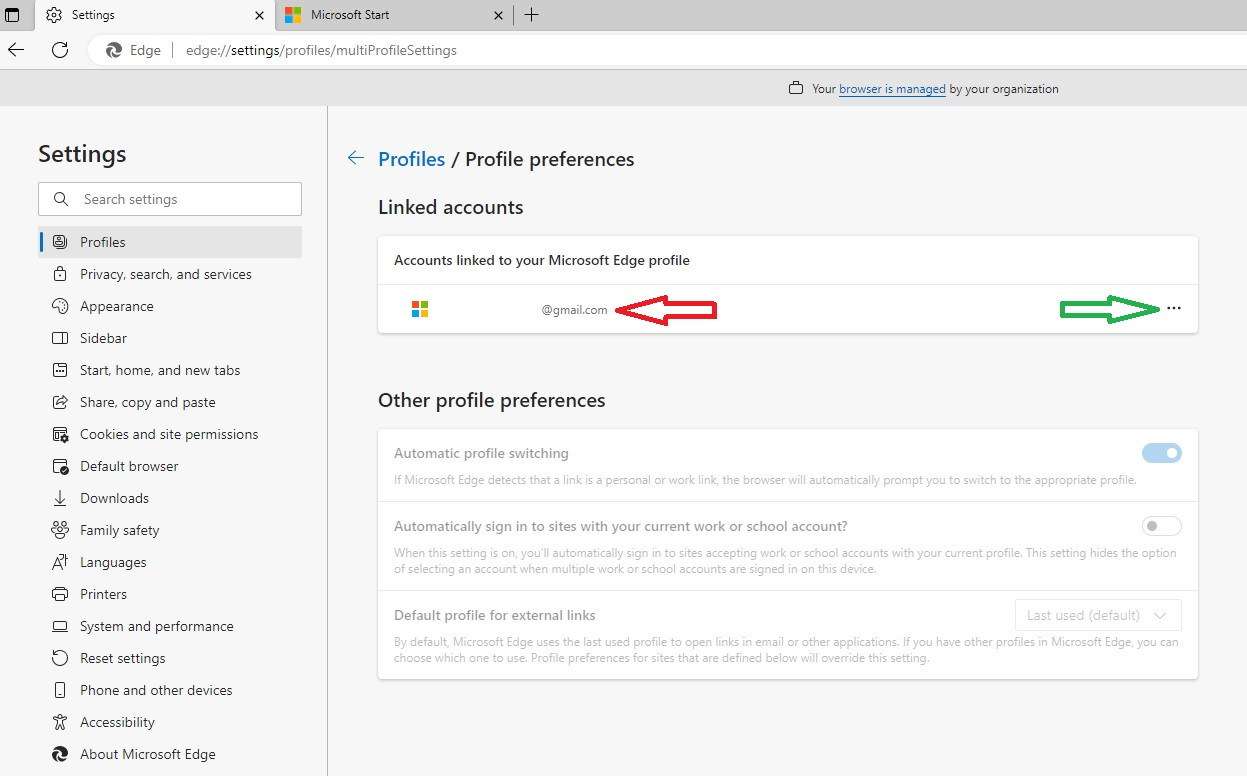Click the Phone and other devices icon

pos(60,690)
